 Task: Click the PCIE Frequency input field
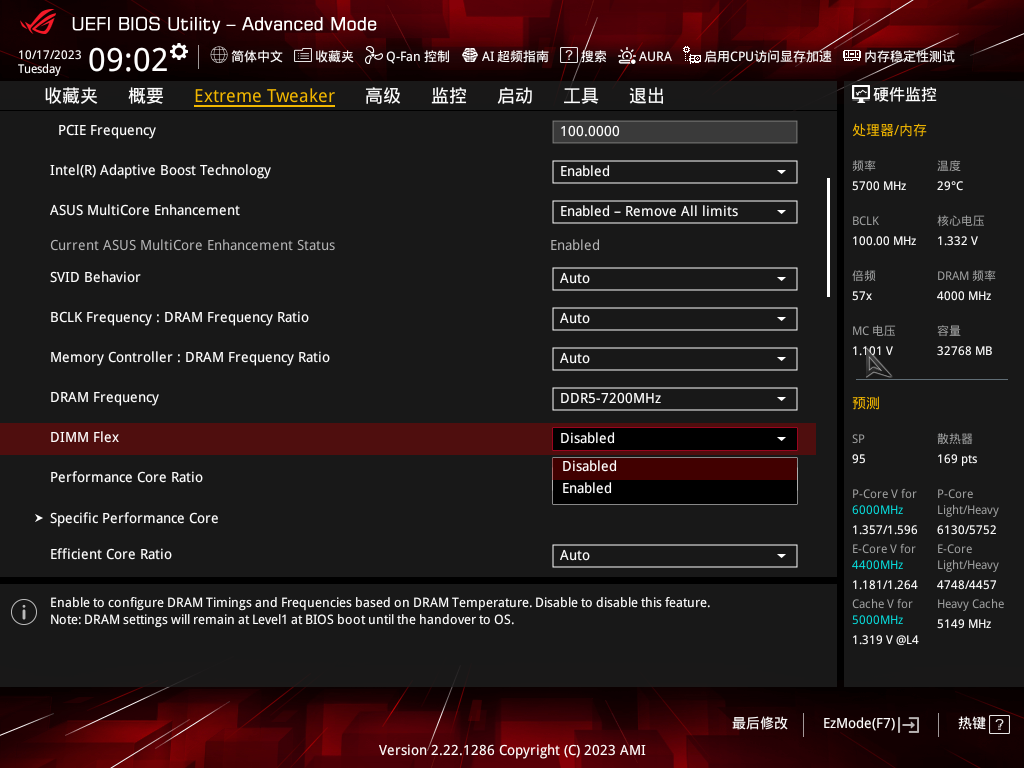click(674, 132)
